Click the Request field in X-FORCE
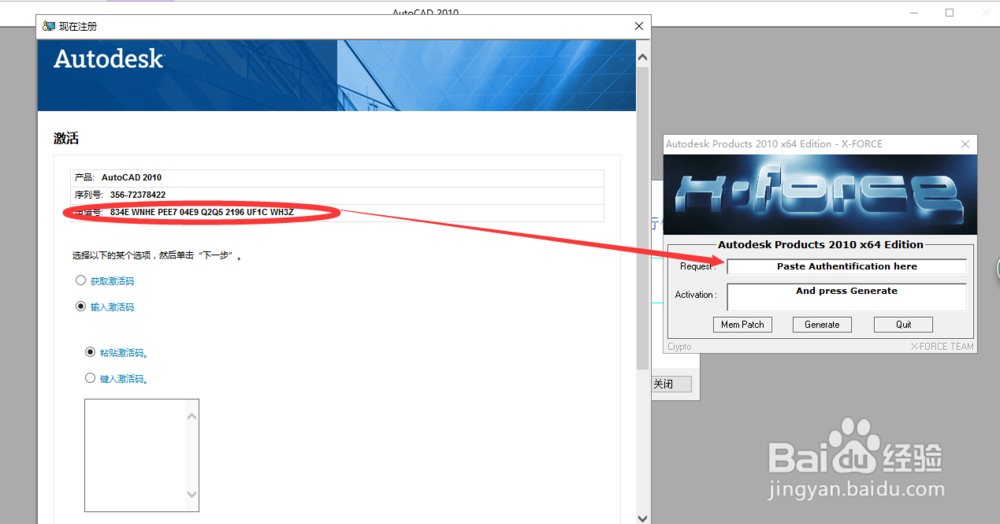The height and width of the screenshot is (524, 1000). (846, 266)
